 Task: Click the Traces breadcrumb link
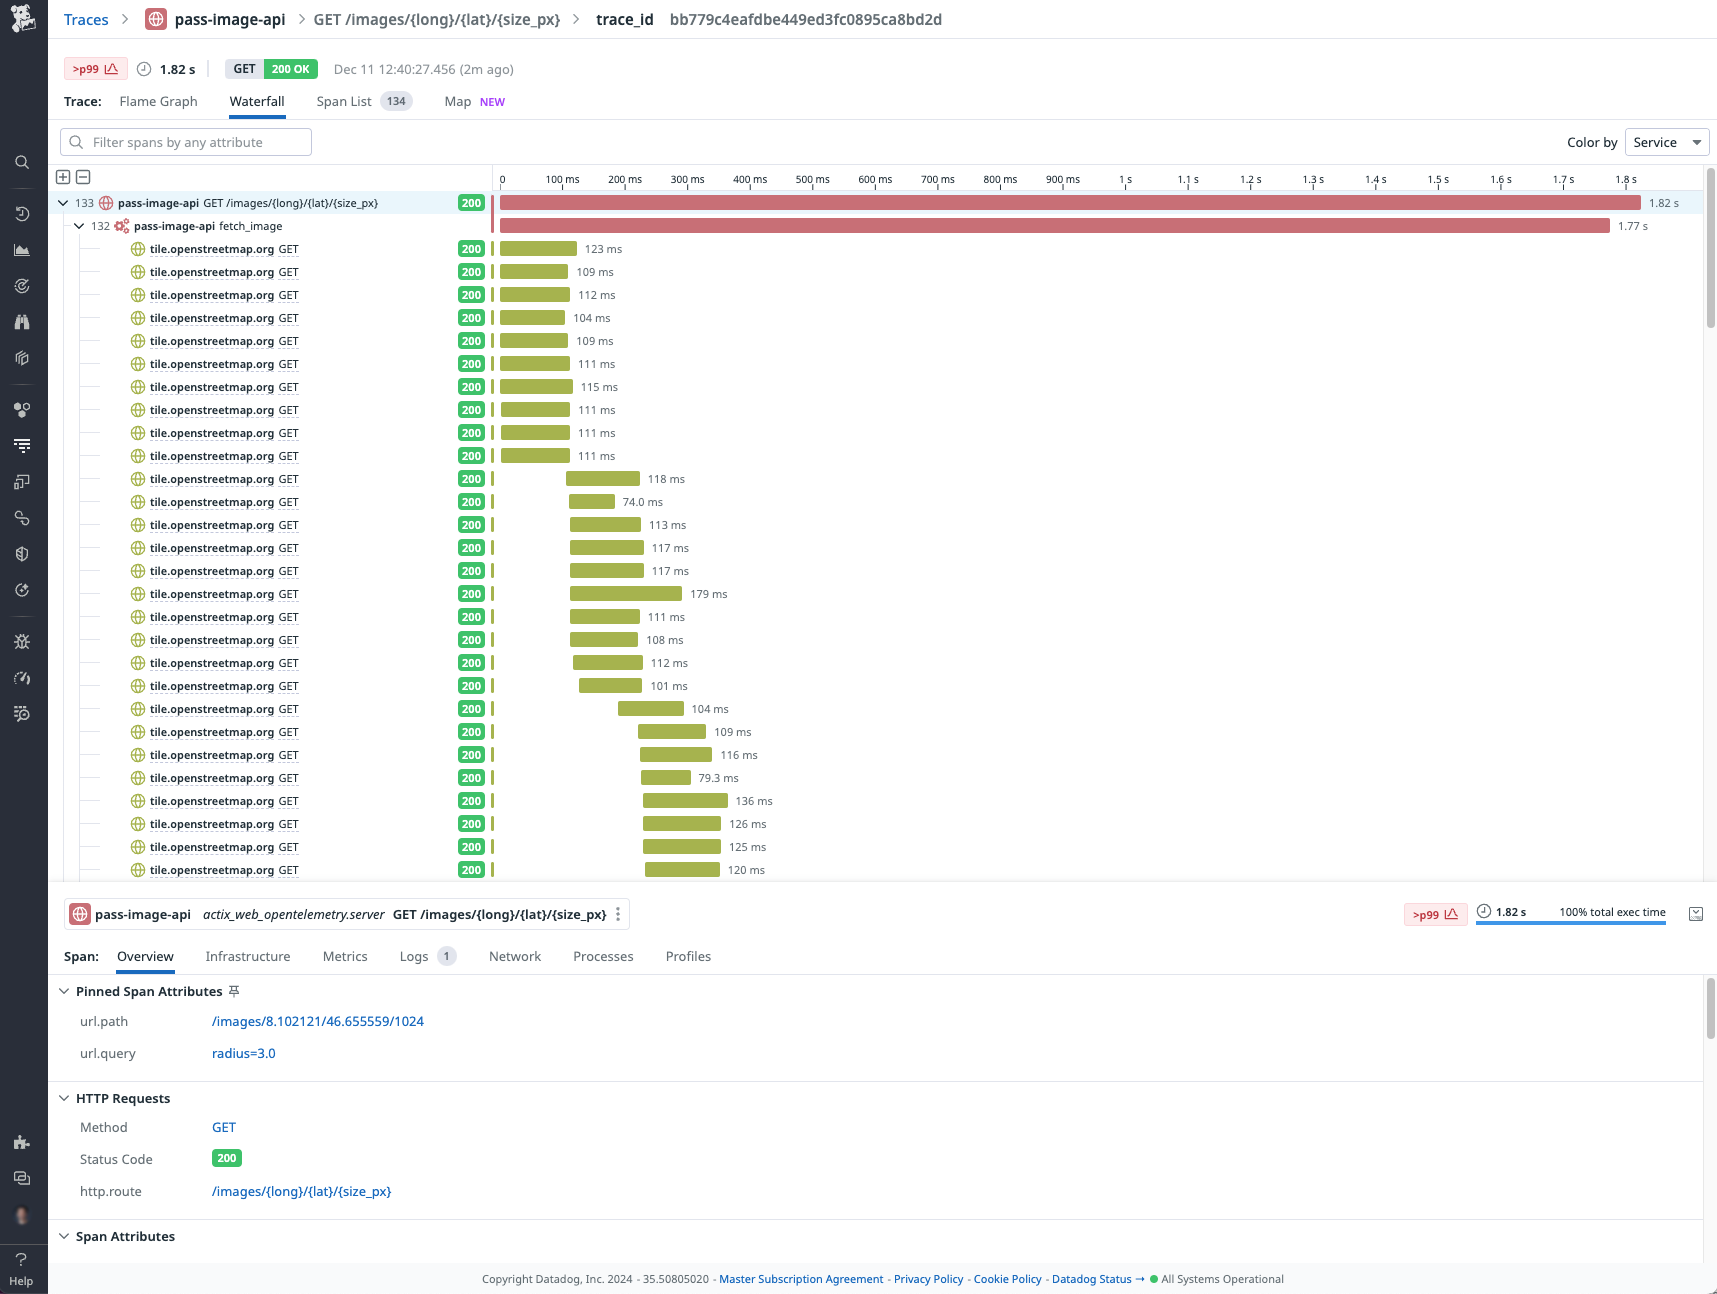86,19
